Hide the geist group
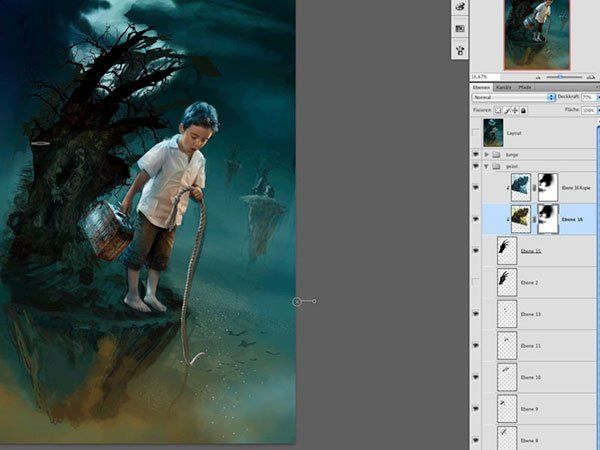Viewport: 600px width, 450px height. [476, 166]
